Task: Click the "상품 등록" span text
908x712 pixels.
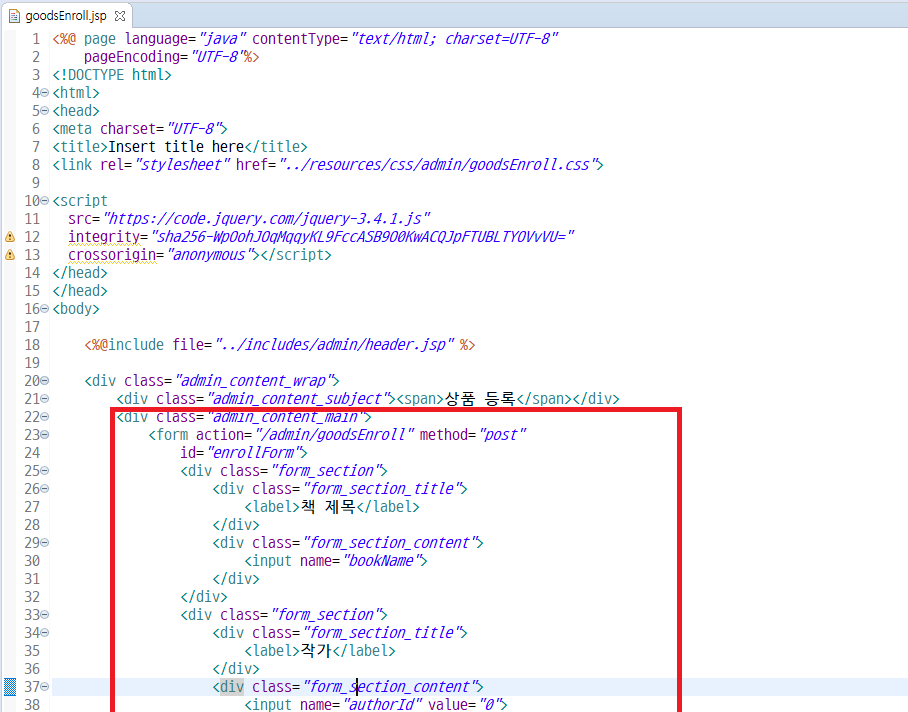Action: tap(480, 399)
